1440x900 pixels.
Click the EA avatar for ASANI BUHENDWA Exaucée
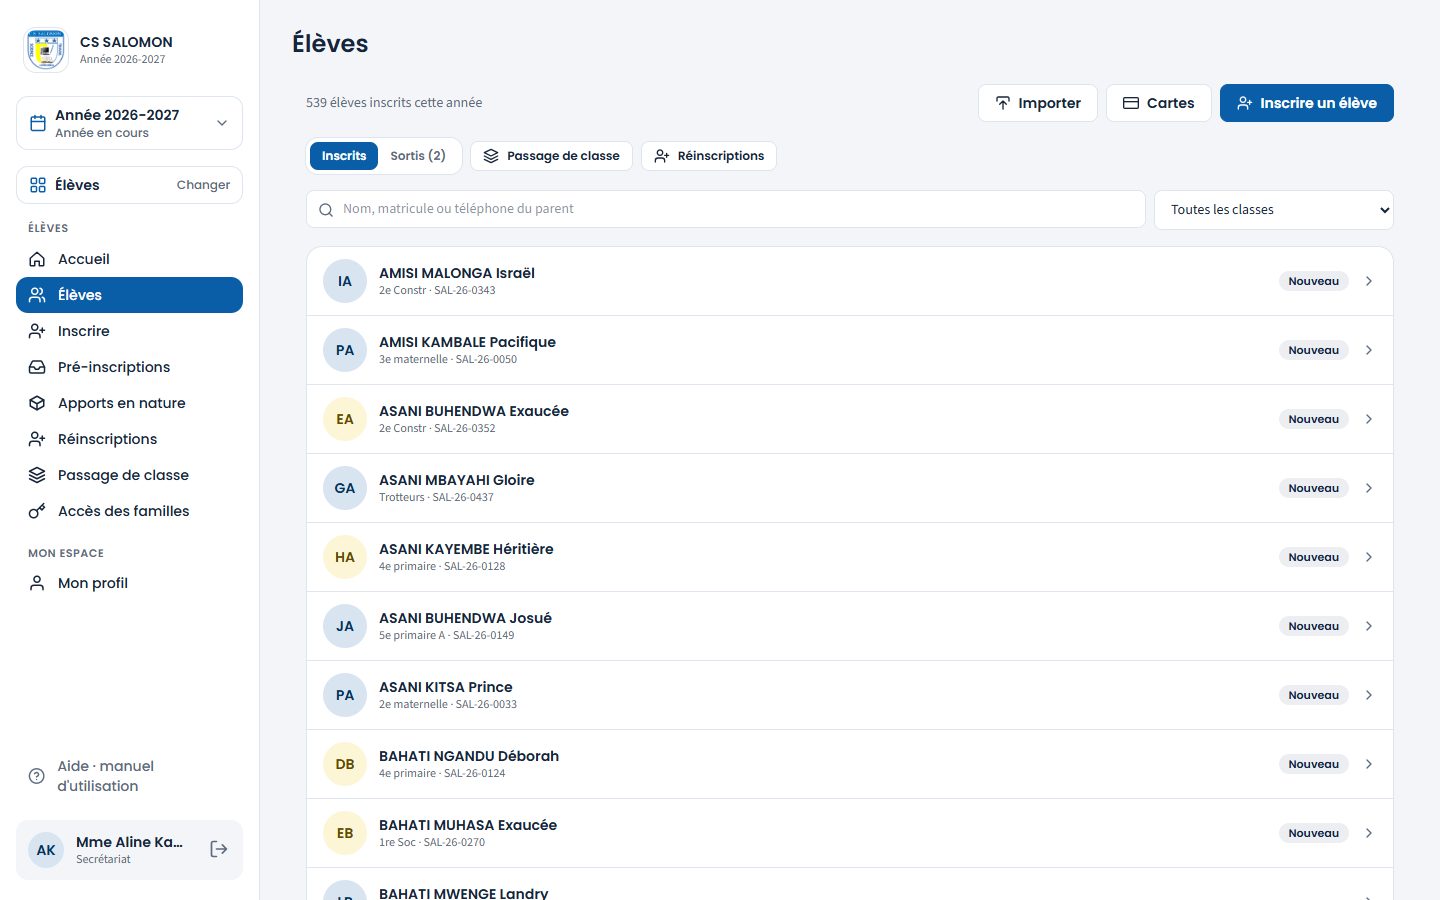pyautogui.click(x=345, y=419)
